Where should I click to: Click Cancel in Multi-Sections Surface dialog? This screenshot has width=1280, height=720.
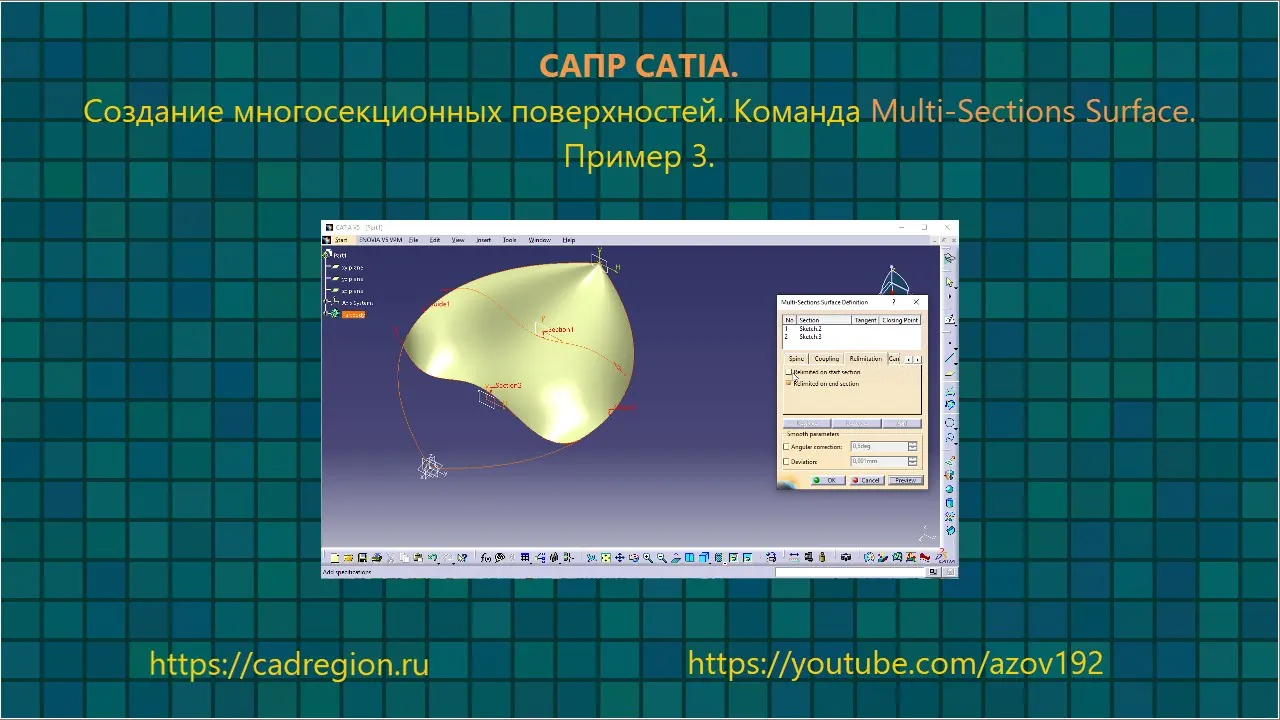coord(868,480)
